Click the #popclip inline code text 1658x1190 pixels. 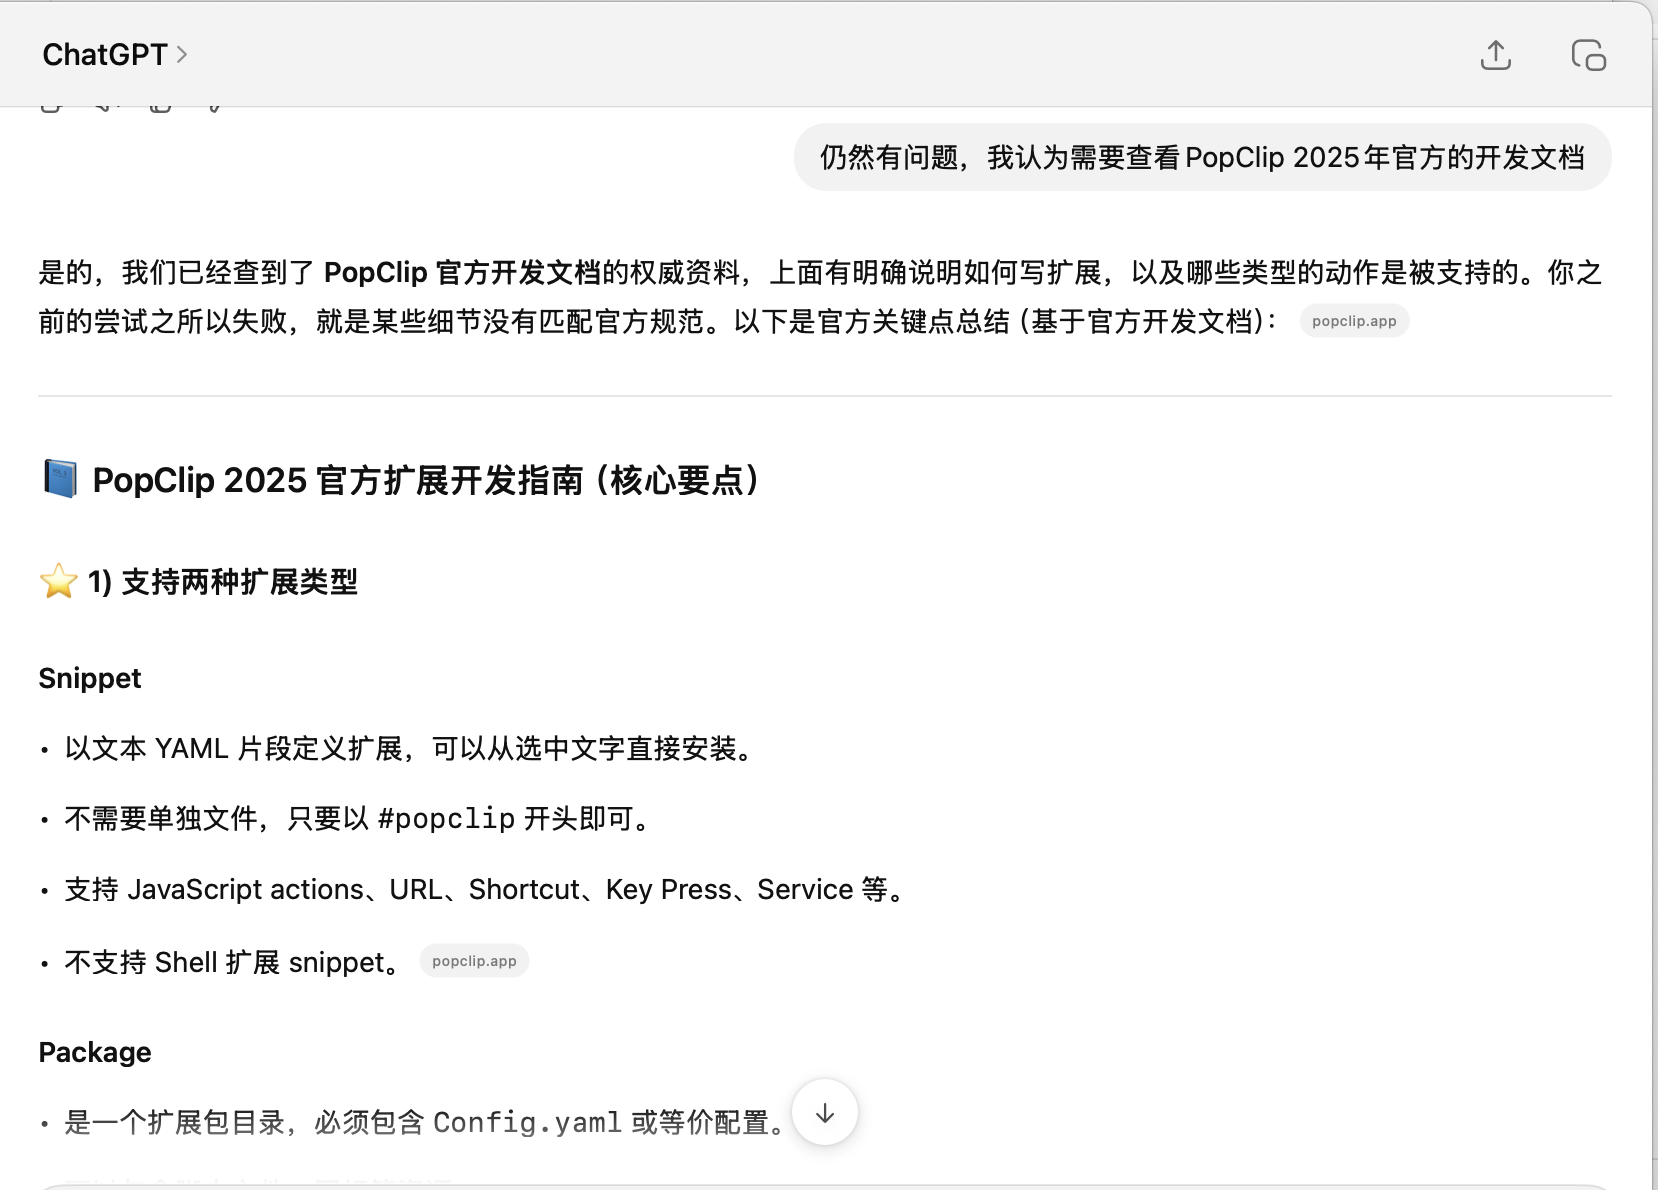pos(446,819)
